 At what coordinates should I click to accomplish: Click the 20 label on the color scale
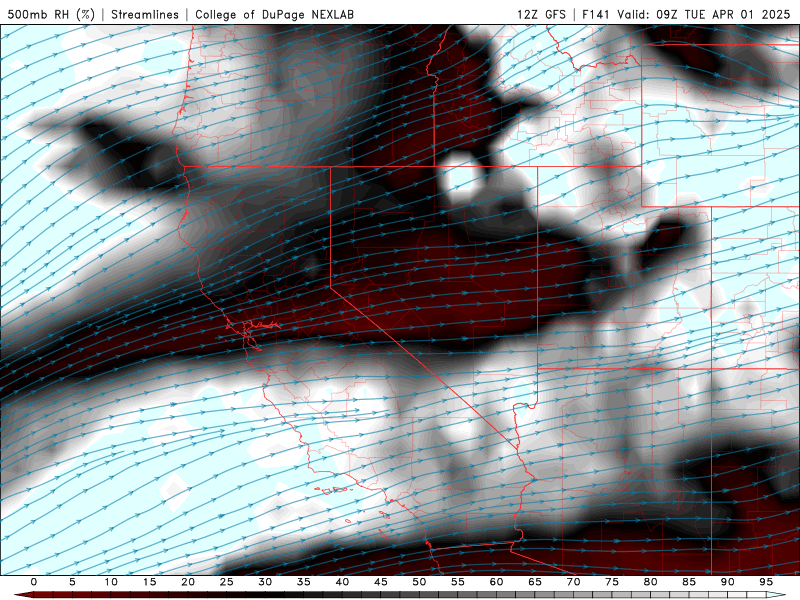point(188,582)
